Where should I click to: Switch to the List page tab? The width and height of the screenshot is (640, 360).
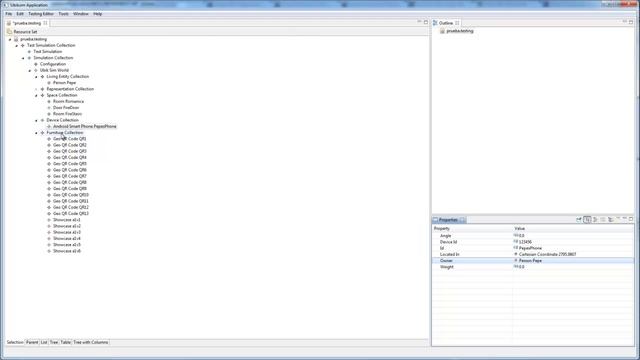[44, 342]
